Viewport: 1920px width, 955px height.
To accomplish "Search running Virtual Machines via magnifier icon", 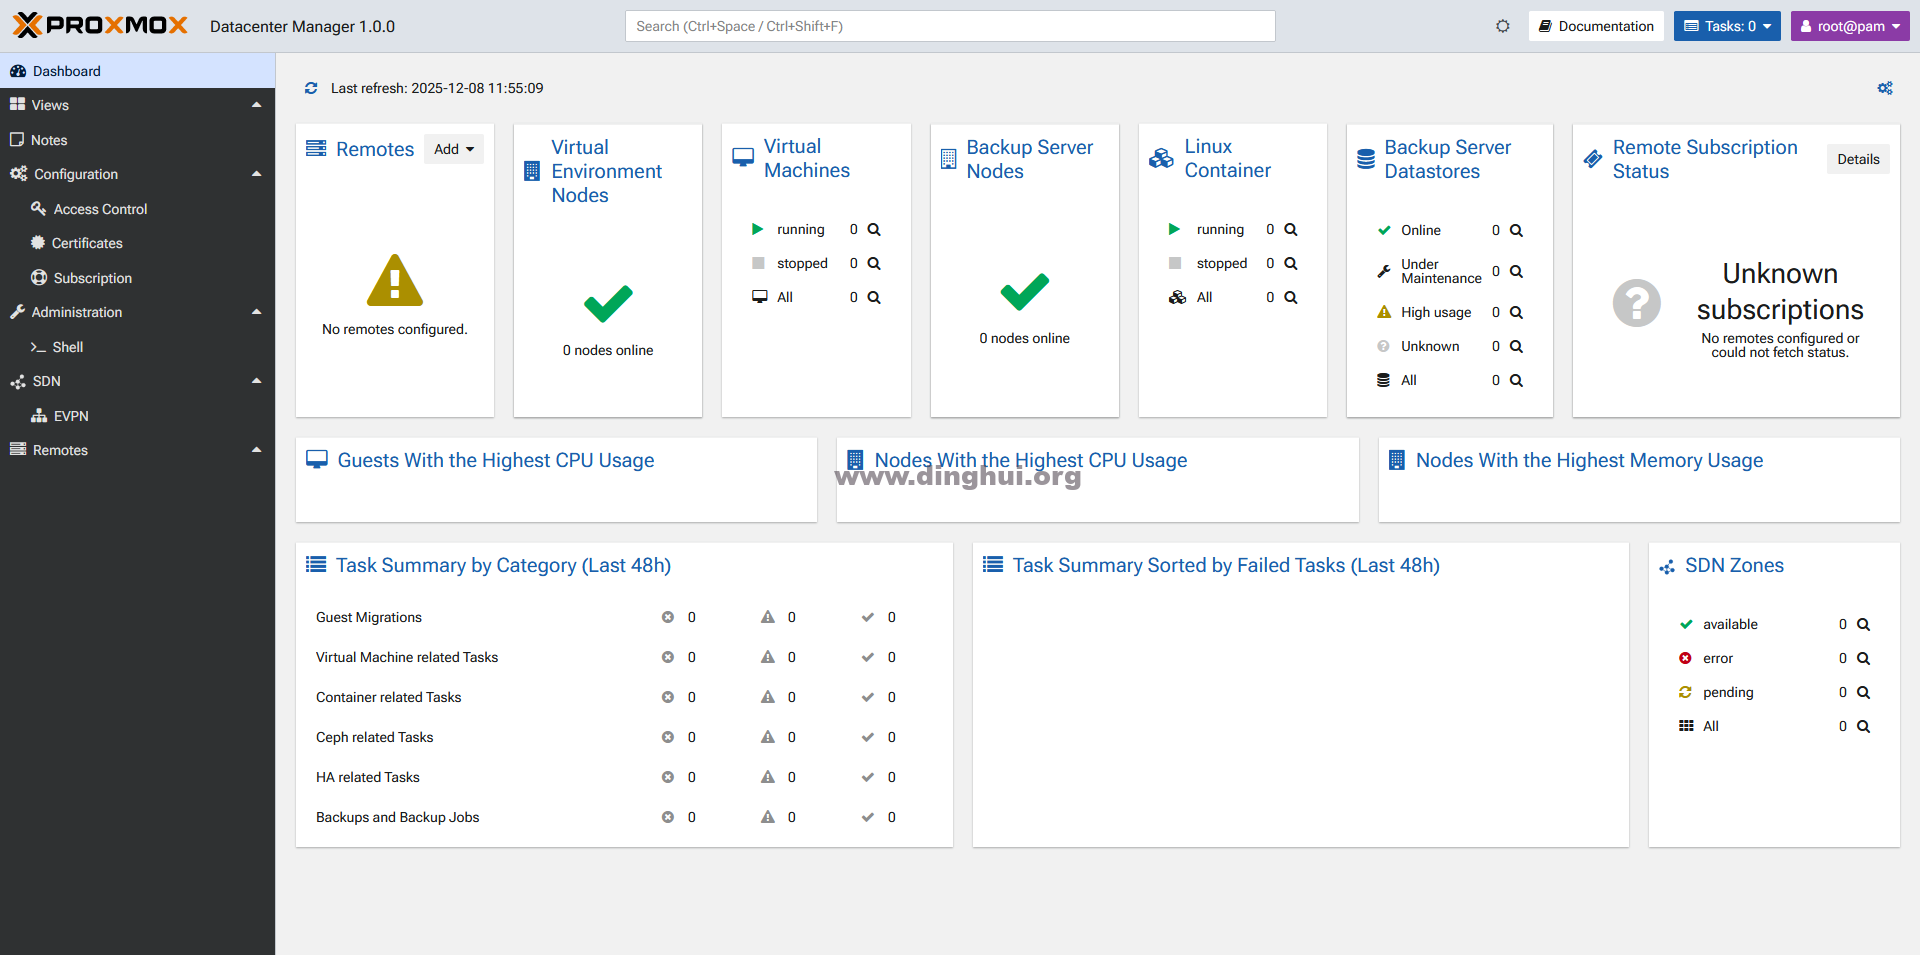I will 874,229.
